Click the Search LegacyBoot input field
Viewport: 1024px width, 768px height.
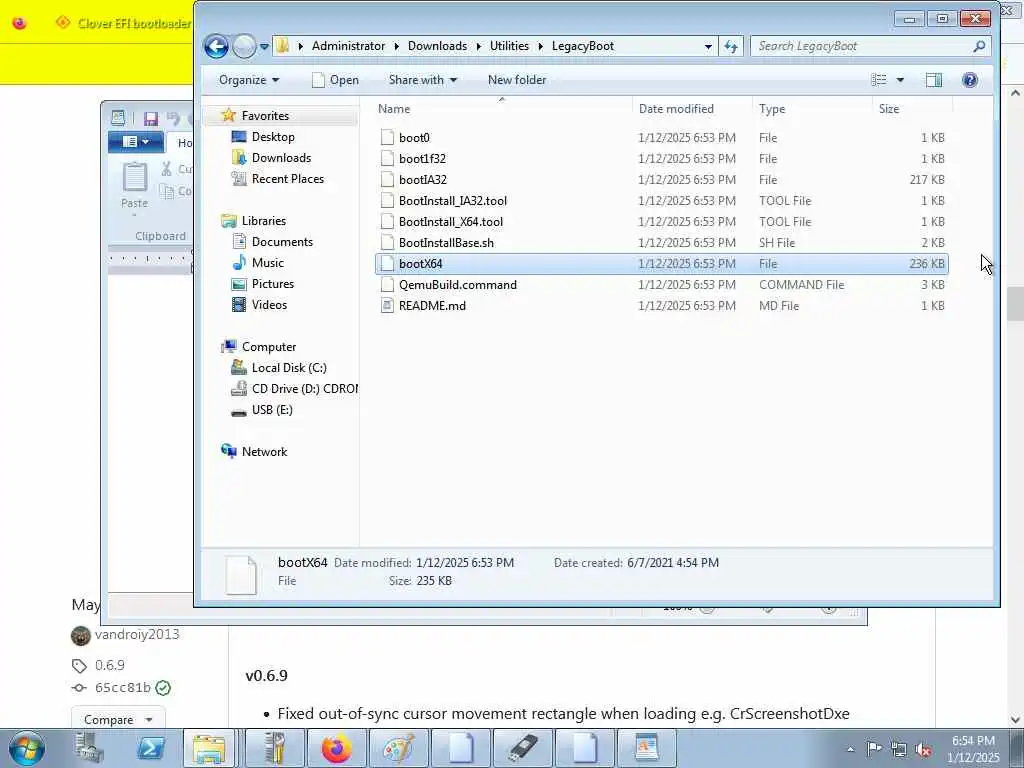coord(861,46)
